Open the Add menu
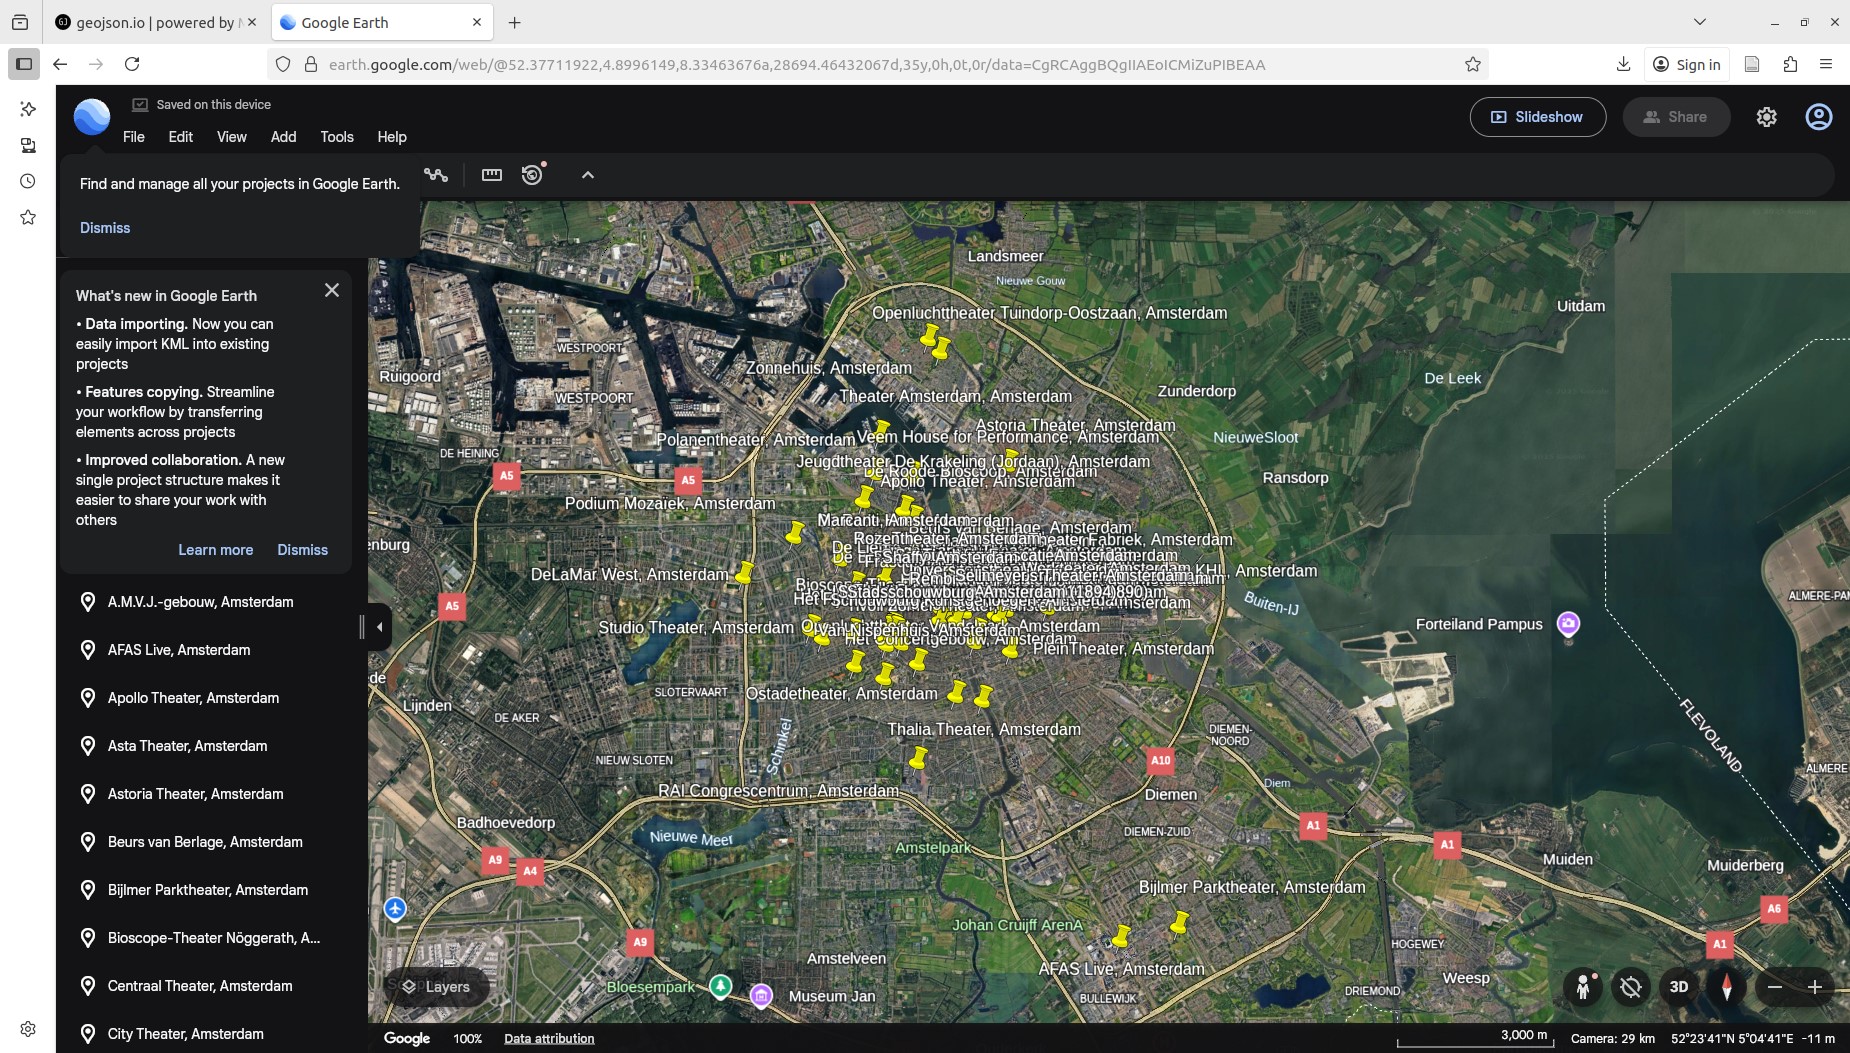The height and width of the screenshot is (1053, 1850). point(284,137)
